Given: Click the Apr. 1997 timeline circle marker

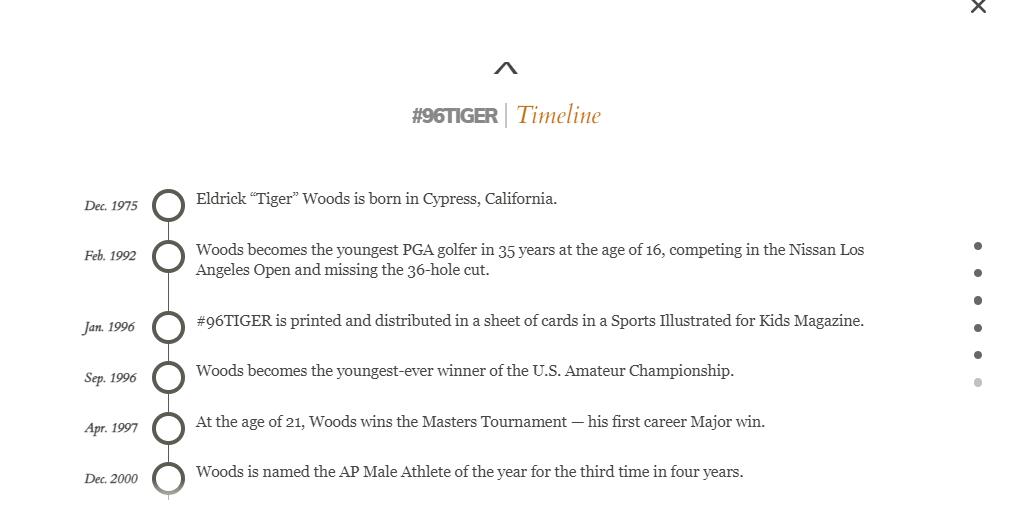Looking at the screenshot, I should click(169, 428).
